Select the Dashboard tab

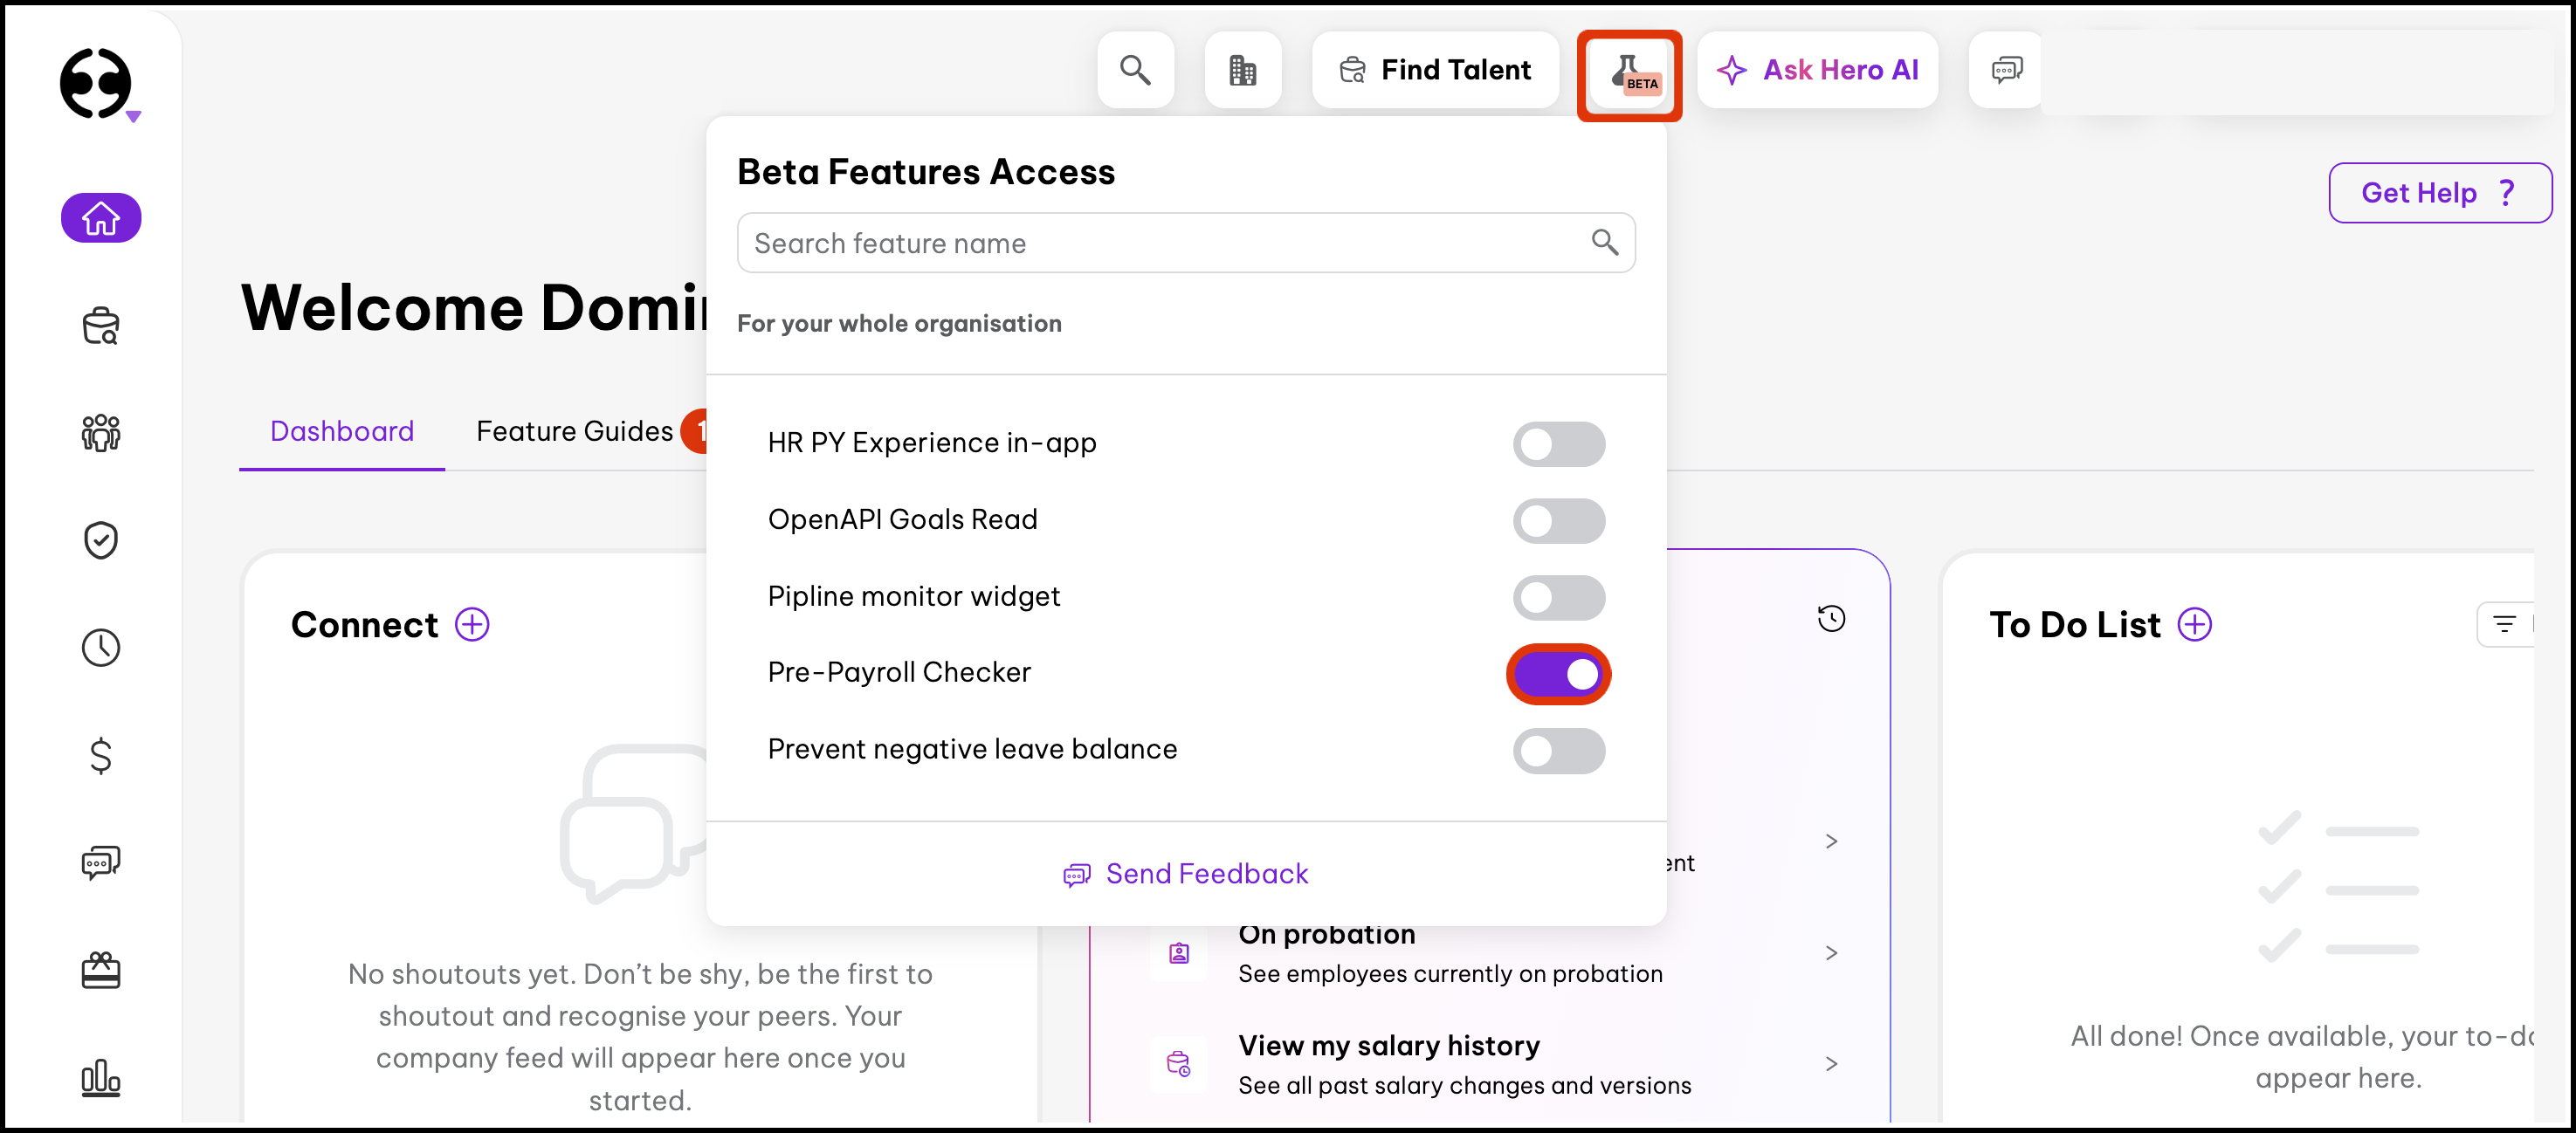pyautogui.click(x=342, y=431)
